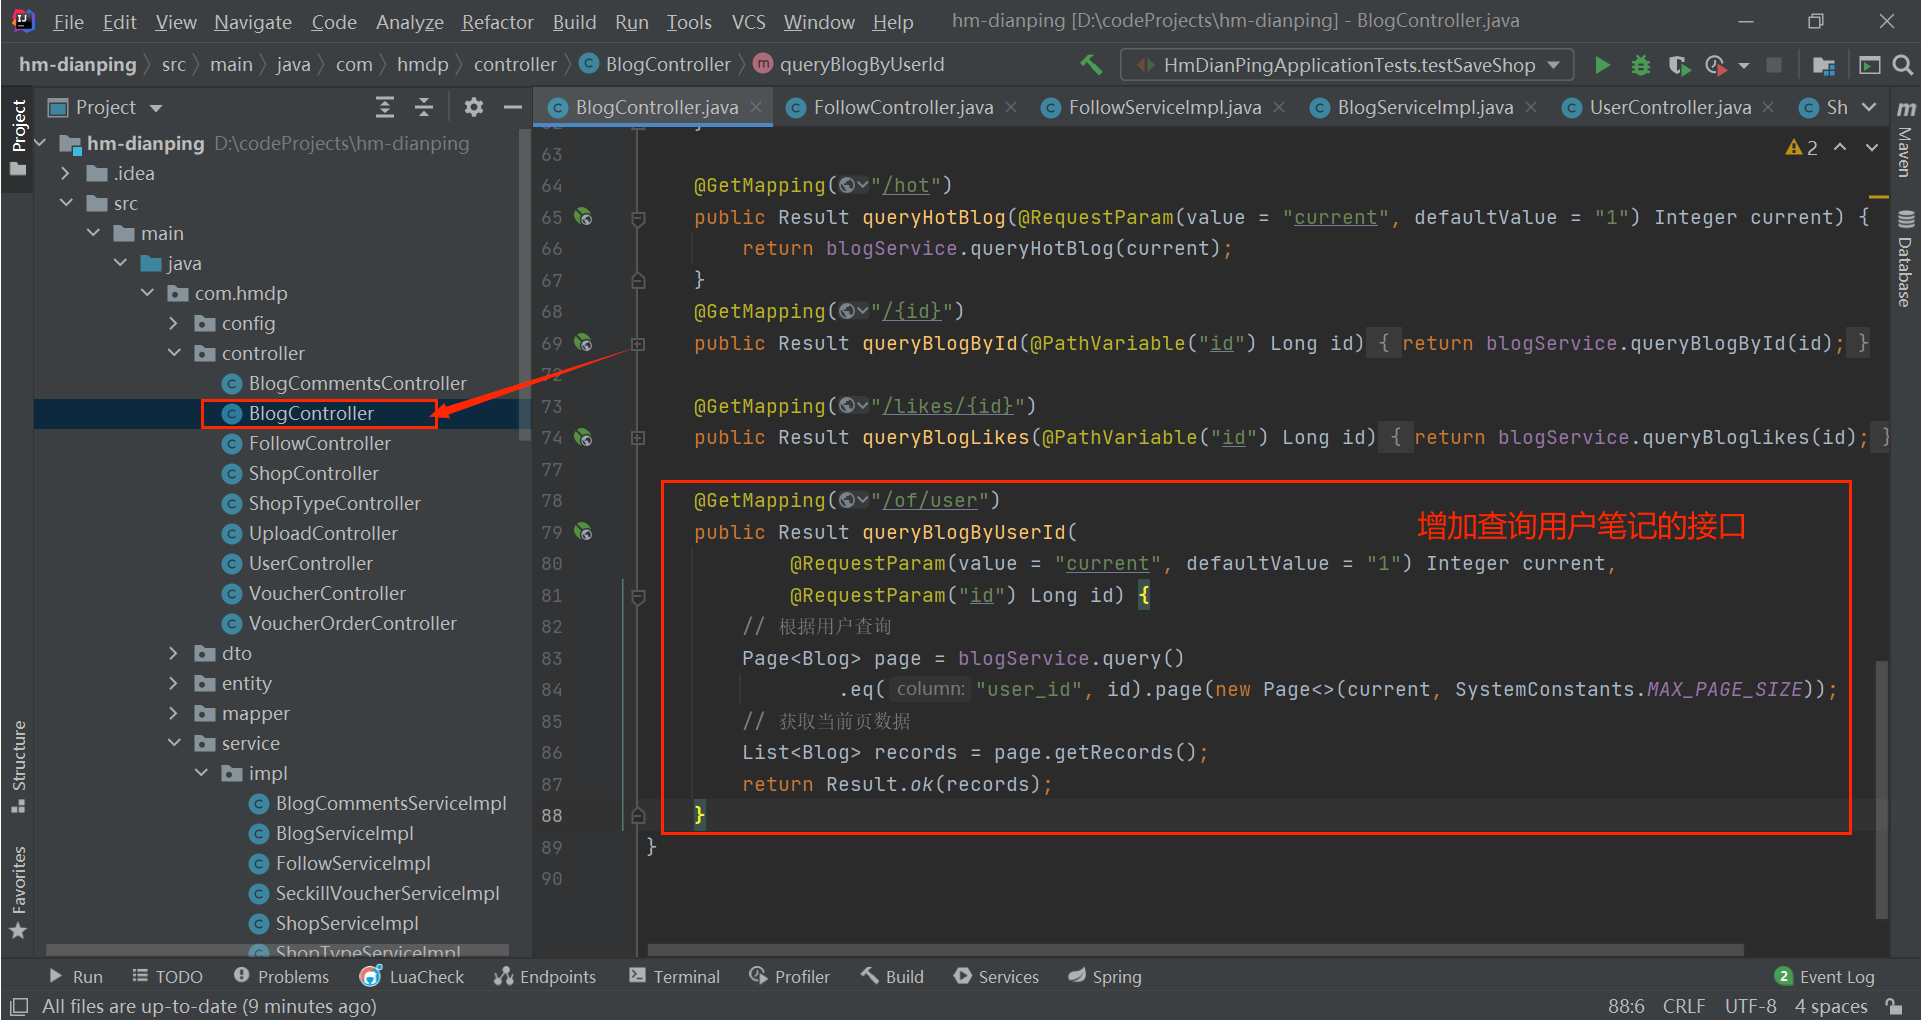Image resolution: width=1921 pixels, height=1020 pixels.
Task: Expand folded method at line 74
Action: pyautogui.click(x=638, y=437)
